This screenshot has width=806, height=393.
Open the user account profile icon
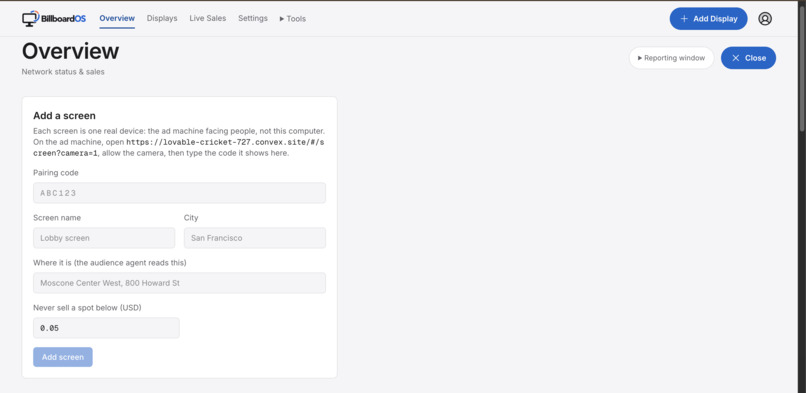click(765, 18)
